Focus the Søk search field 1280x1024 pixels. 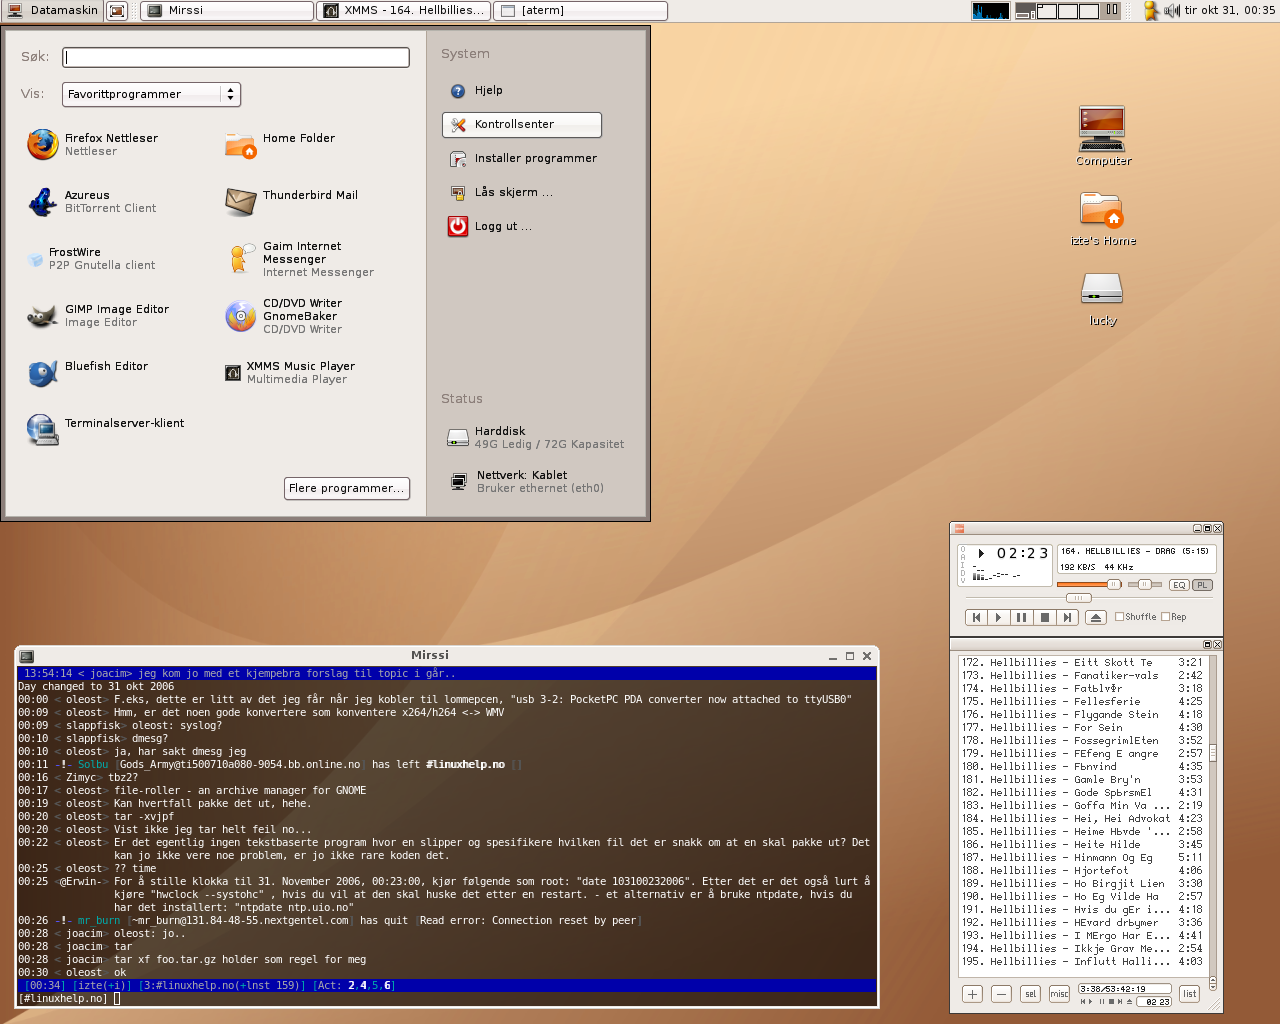coord(236,57)
